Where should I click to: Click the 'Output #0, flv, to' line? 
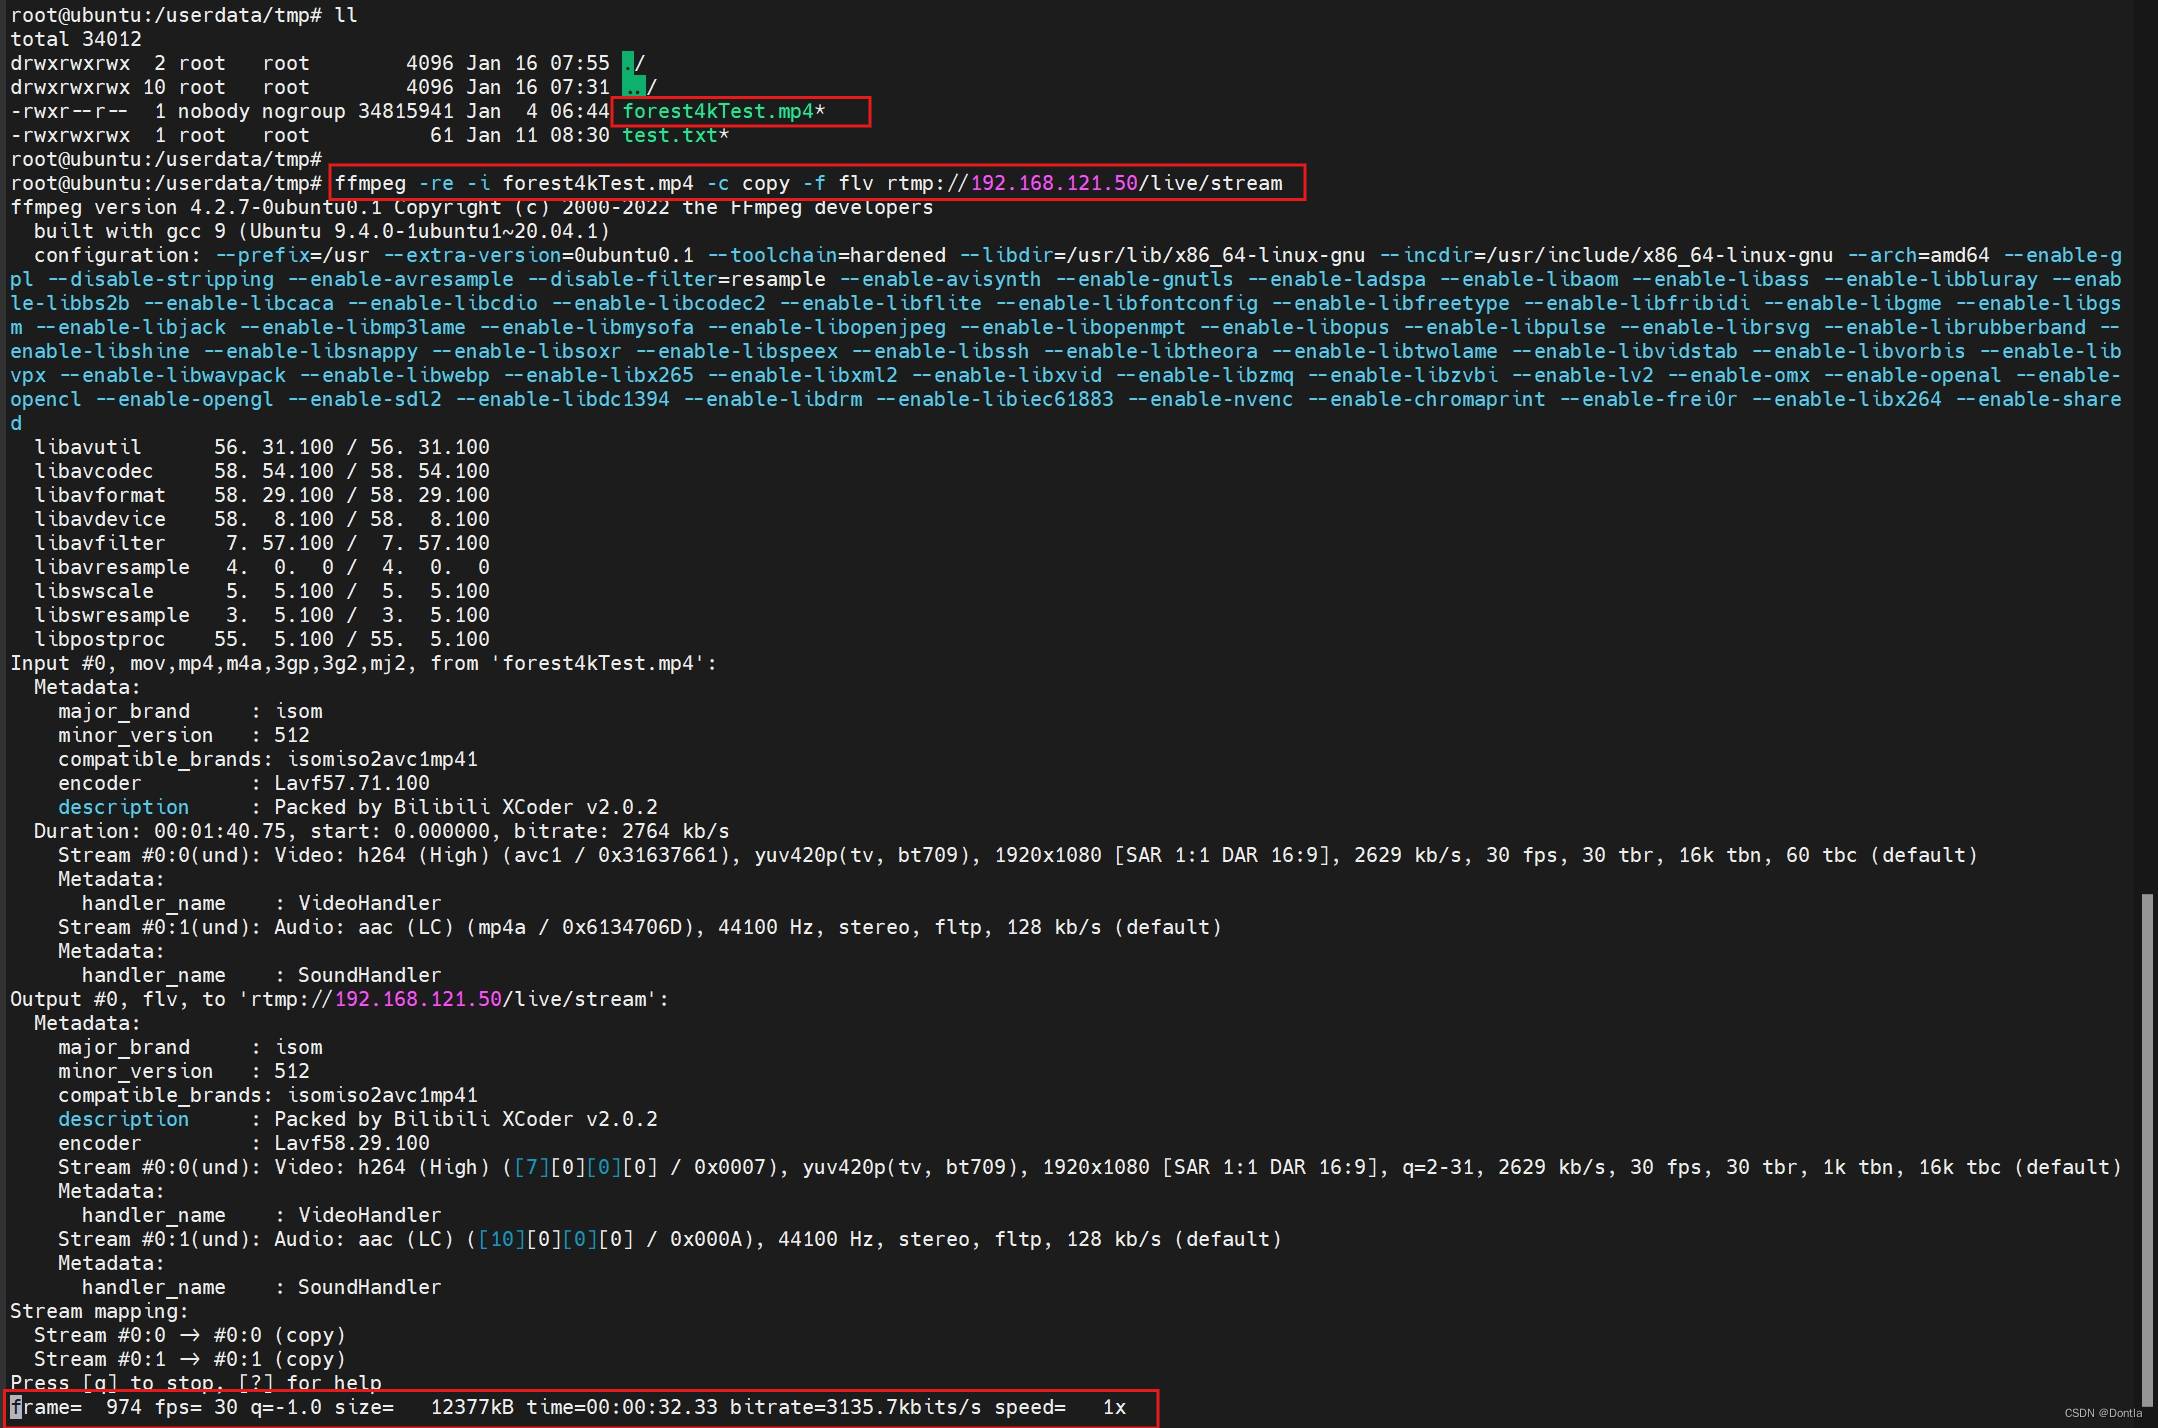click(340, 999)
